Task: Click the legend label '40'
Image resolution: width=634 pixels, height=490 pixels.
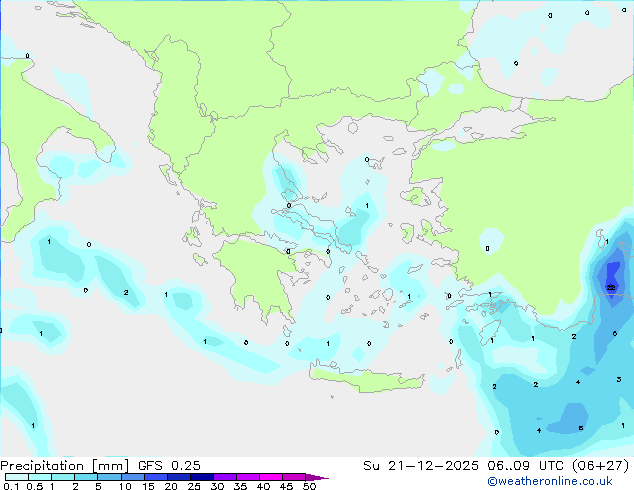Action: (263, 486)
